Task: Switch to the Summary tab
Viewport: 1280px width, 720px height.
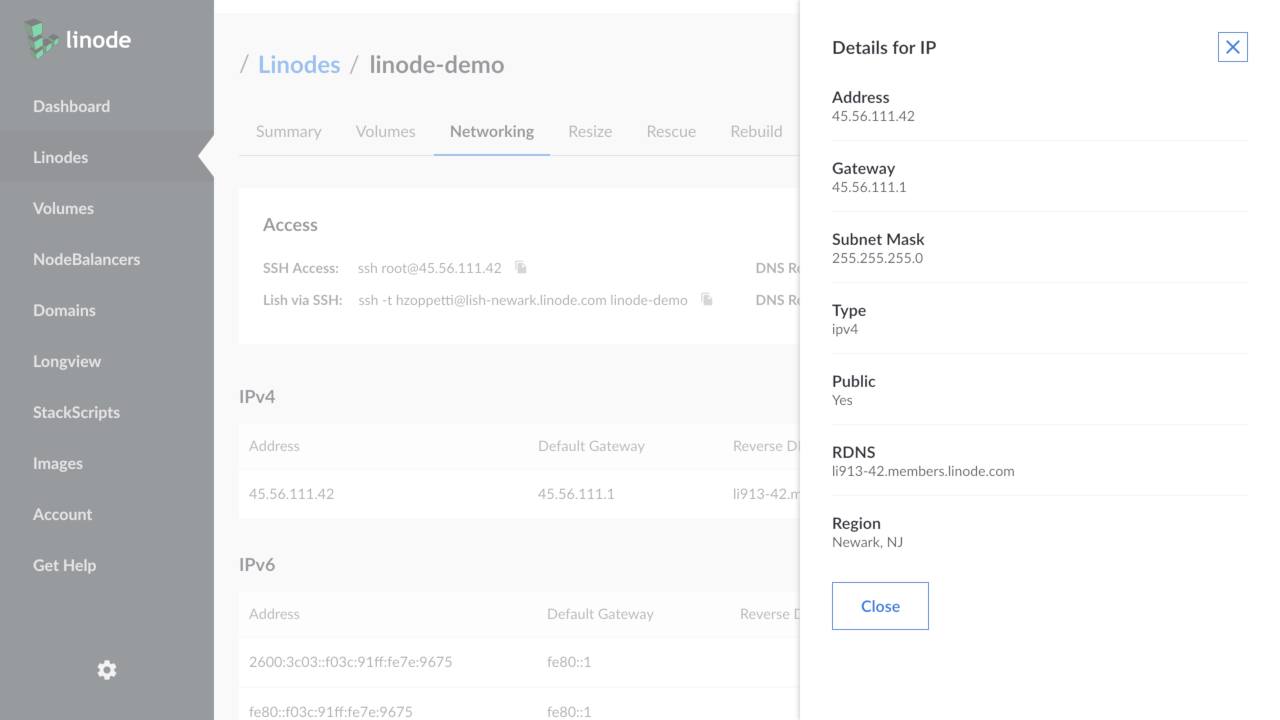Action: (288, 131)
